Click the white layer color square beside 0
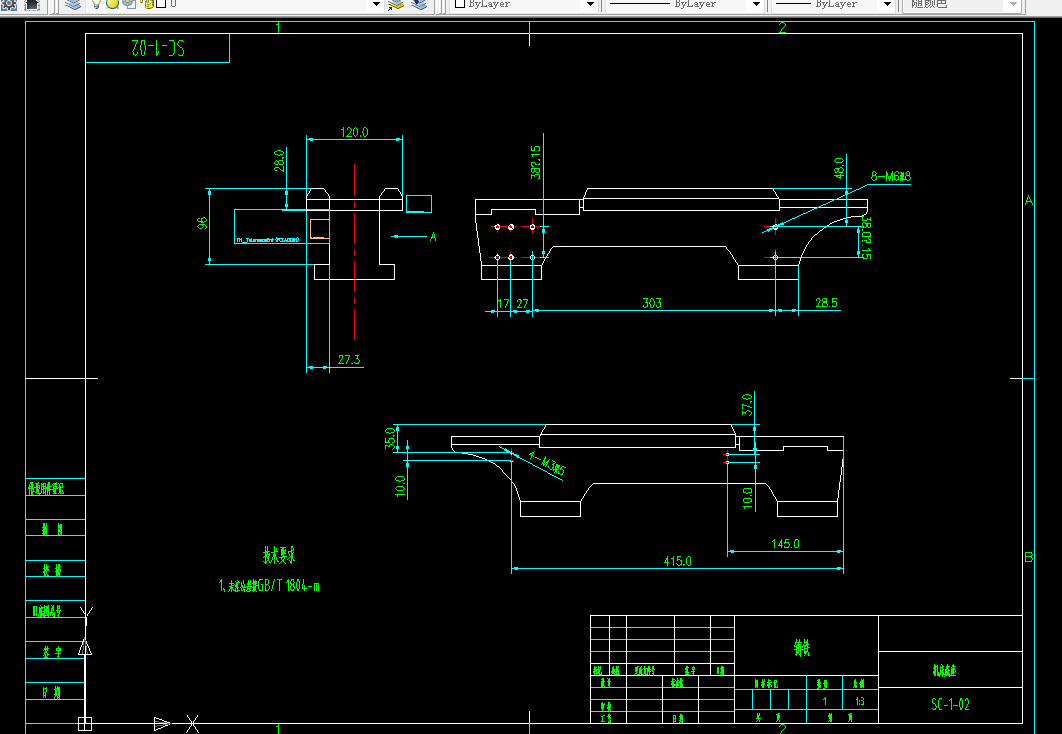Image resolution: width=1062 pixels, height=734 pixels. pyautogui.click(x=161, y=4)
